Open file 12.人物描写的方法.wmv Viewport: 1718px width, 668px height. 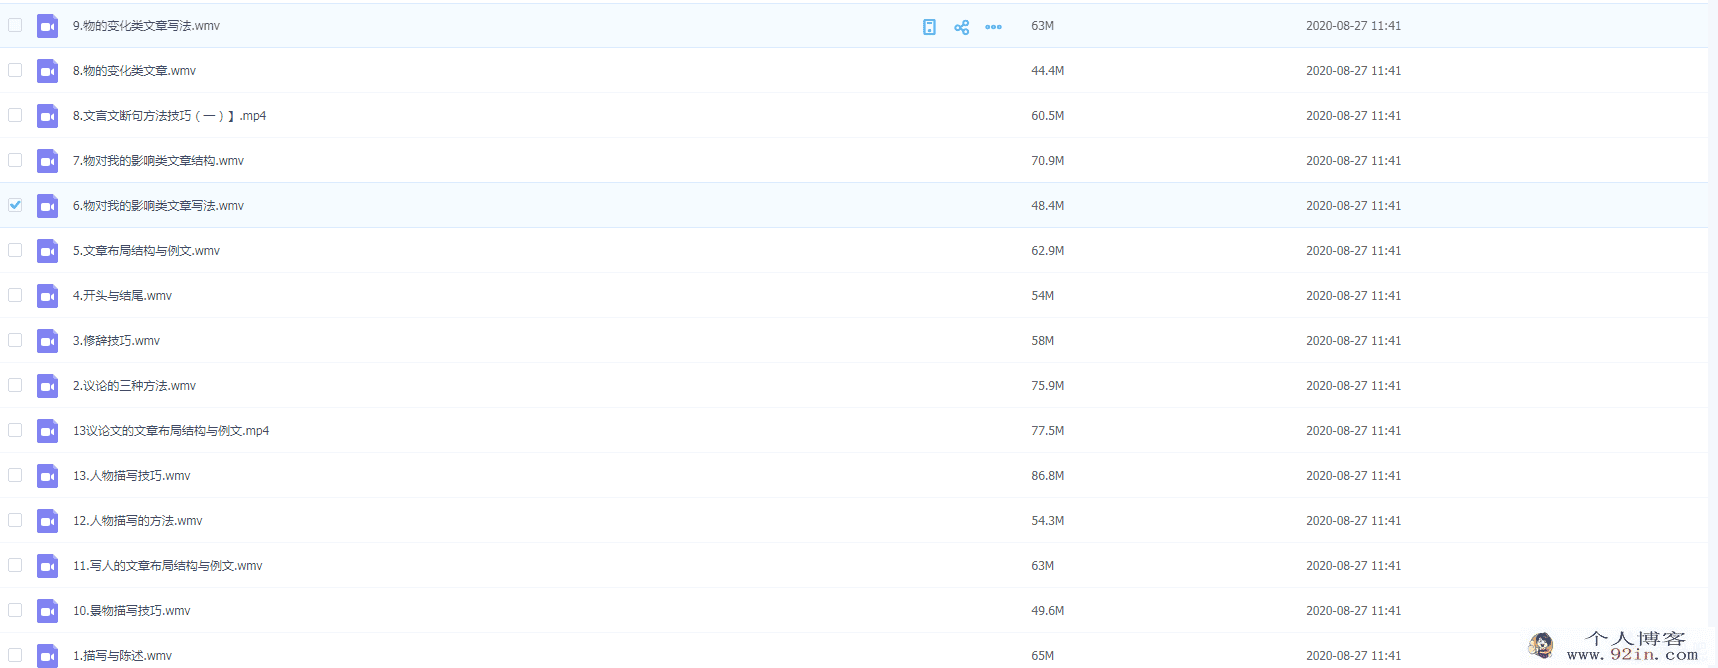coord(137,521)
